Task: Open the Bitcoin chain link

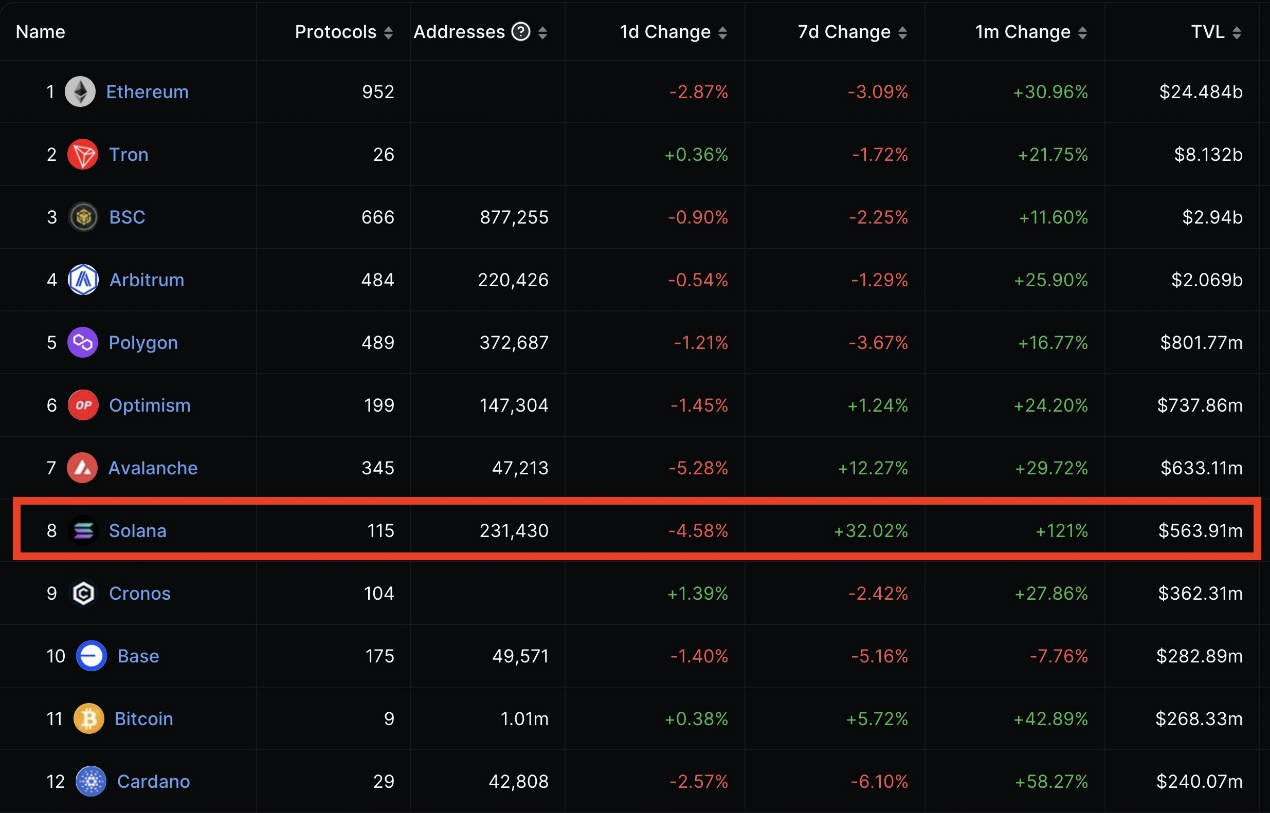Action: click(144, 719)
